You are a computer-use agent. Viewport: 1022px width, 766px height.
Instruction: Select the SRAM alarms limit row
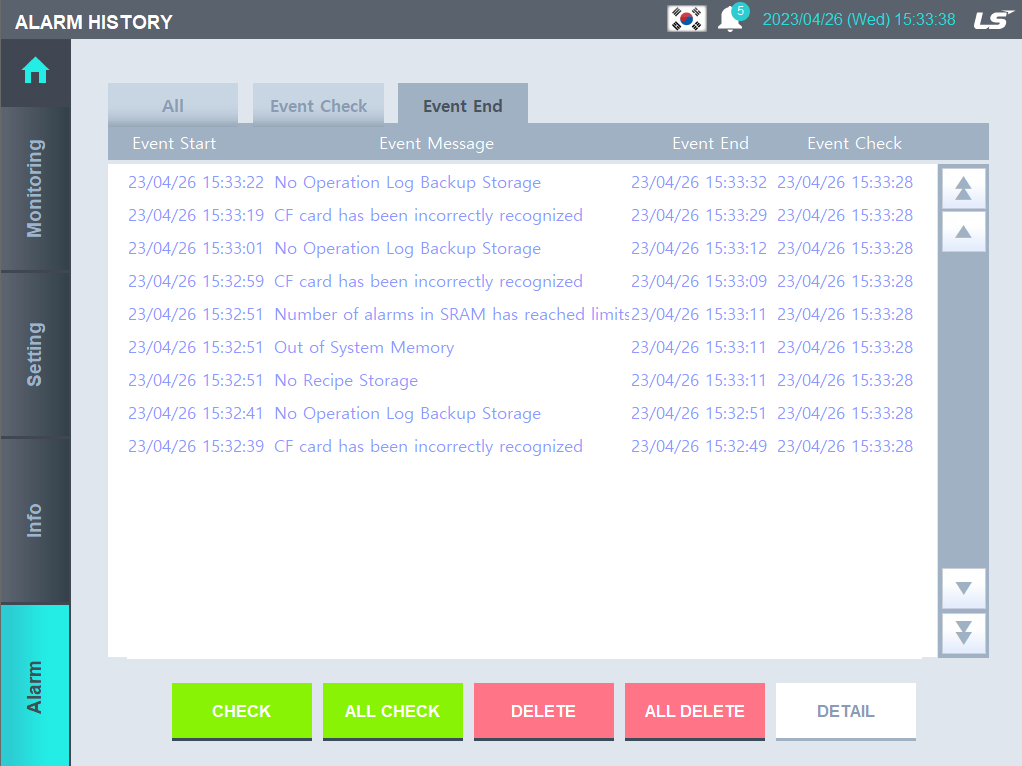[x=521, y=314]
